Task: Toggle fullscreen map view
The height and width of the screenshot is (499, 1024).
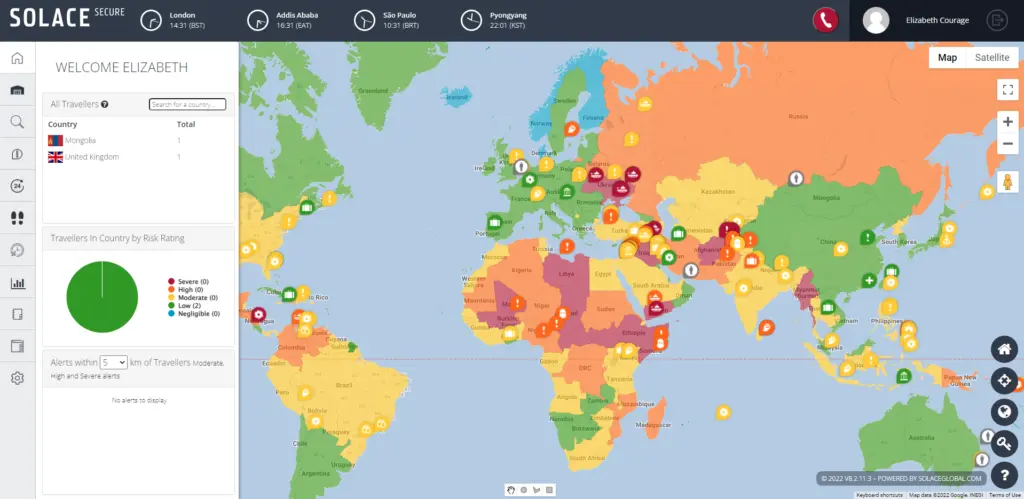Action: 1008,89
